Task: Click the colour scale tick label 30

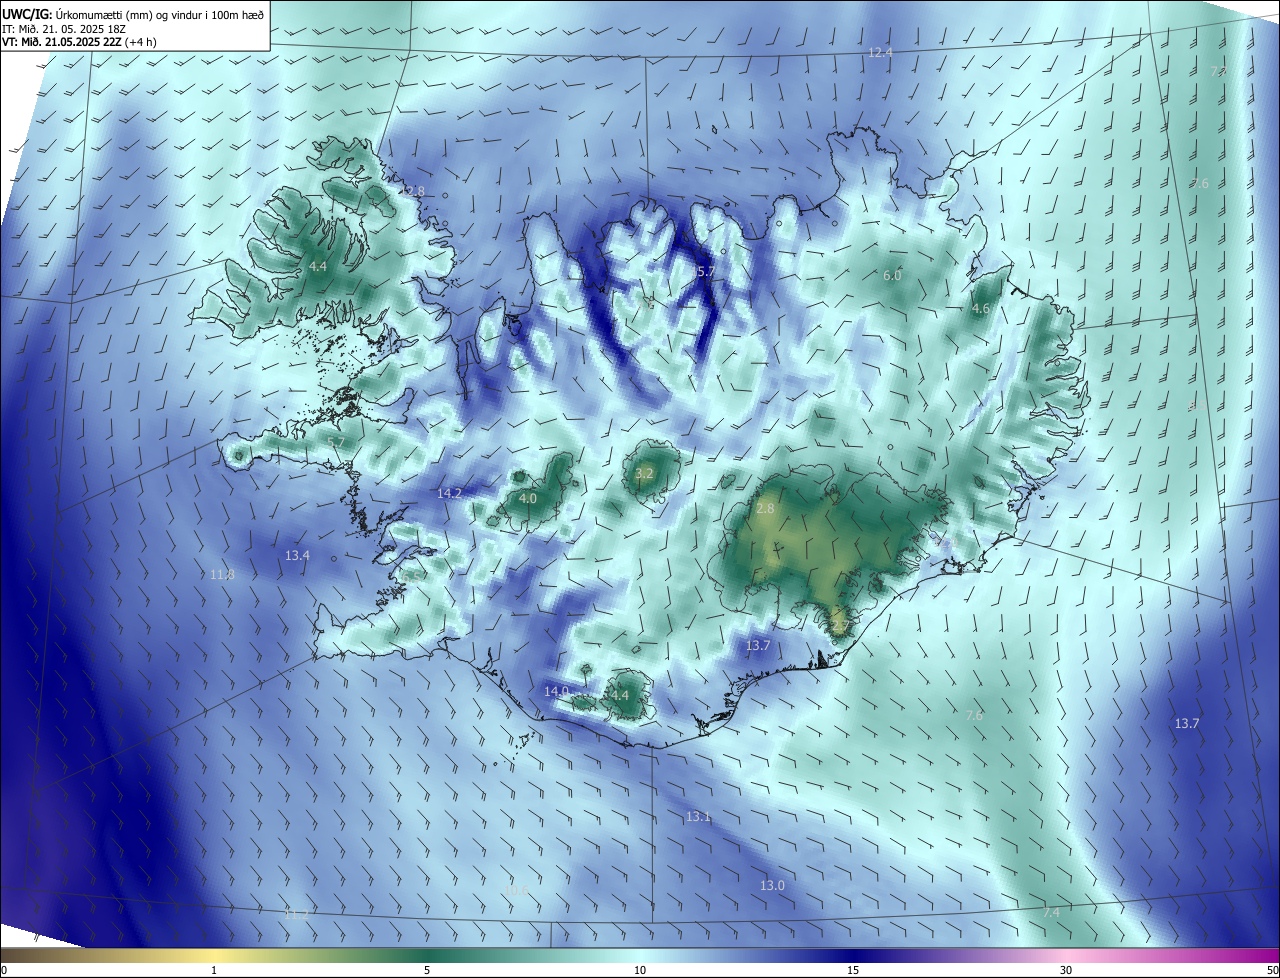Action: coord(1066,970)
